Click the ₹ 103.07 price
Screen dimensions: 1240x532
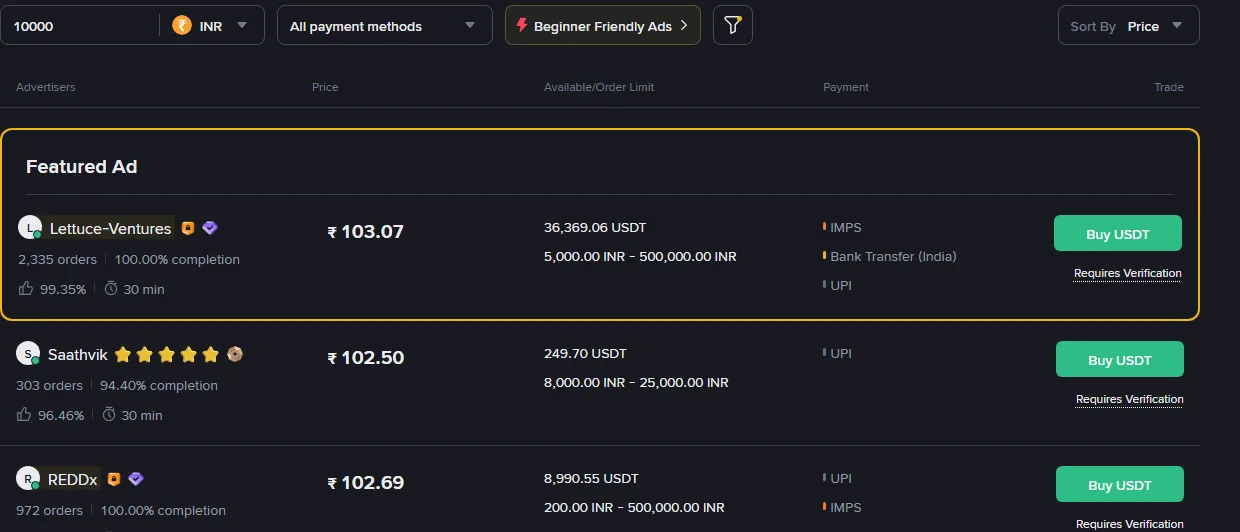[x=366, y=232]
